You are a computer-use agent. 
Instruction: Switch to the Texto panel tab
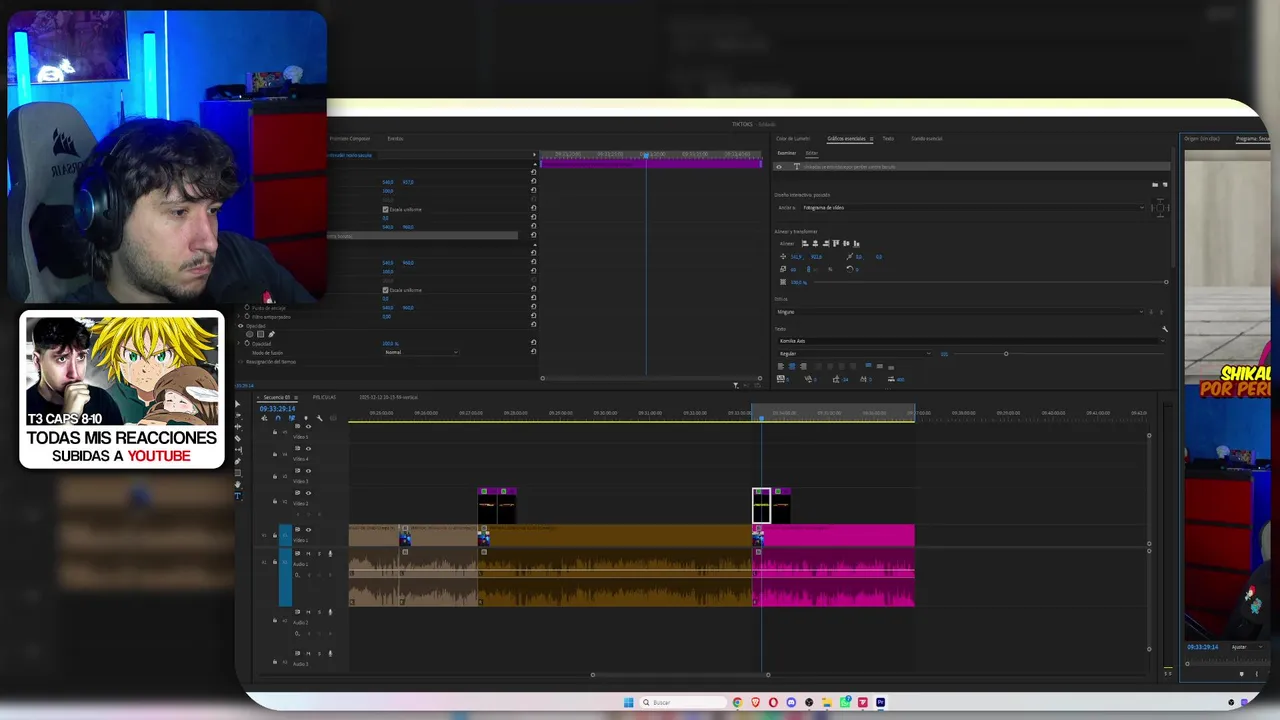click(x=888, y=139)
